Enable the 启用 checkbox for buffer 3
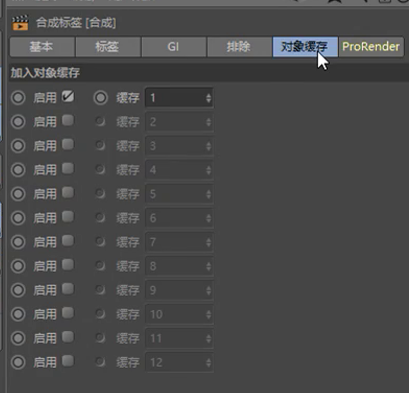 68,145
